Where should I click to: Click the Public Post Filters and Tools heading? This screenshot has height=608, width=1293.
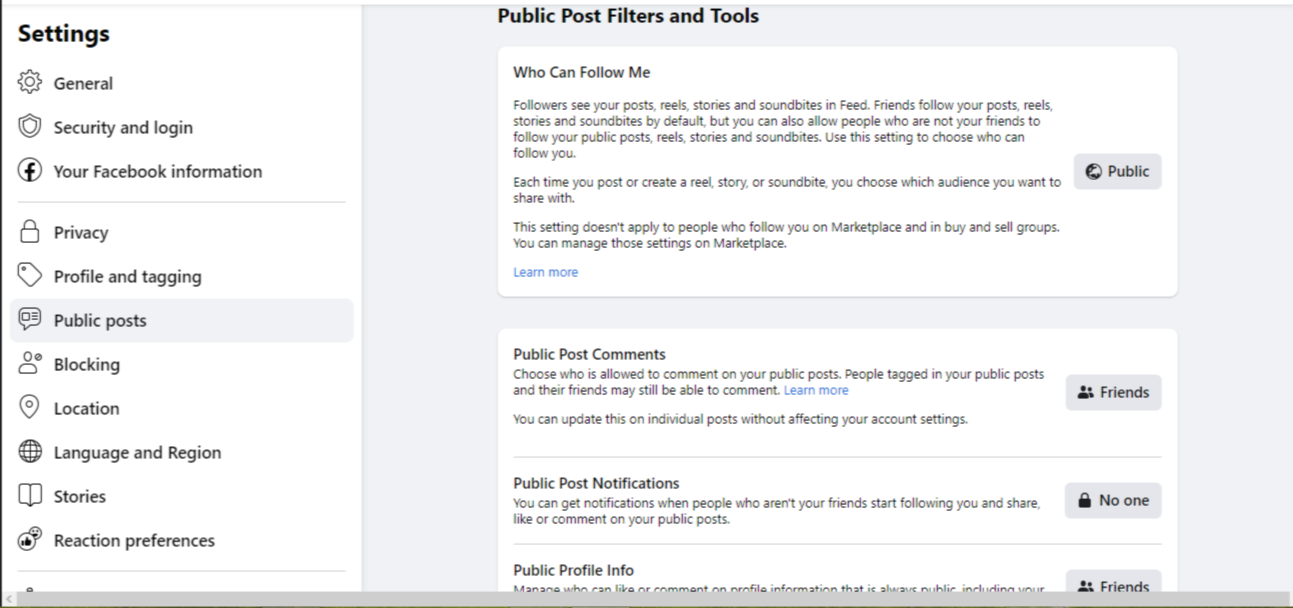(x=628, y=16)
